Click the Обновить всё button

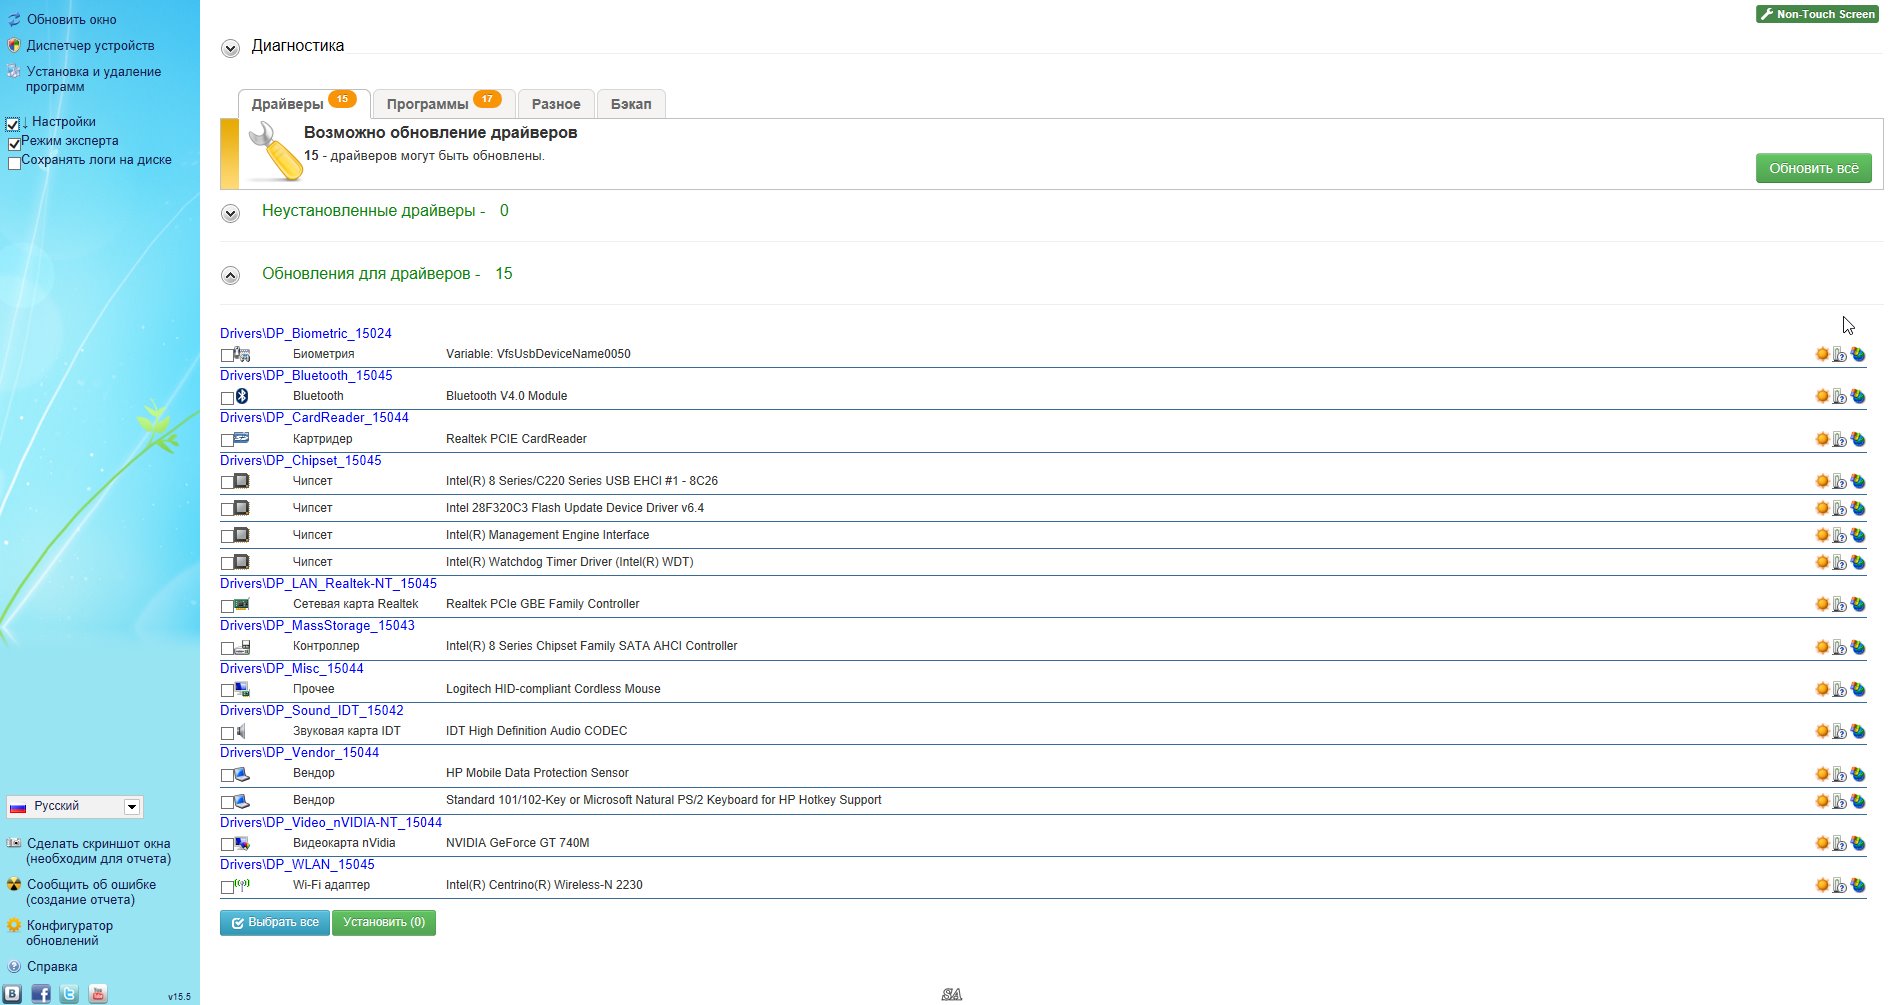pos(1813,168)
